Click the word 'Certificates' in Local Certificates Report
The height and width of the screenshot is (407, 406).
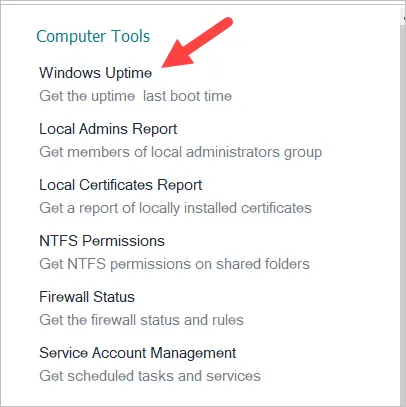pyautogui.click(x=118, y=185)
